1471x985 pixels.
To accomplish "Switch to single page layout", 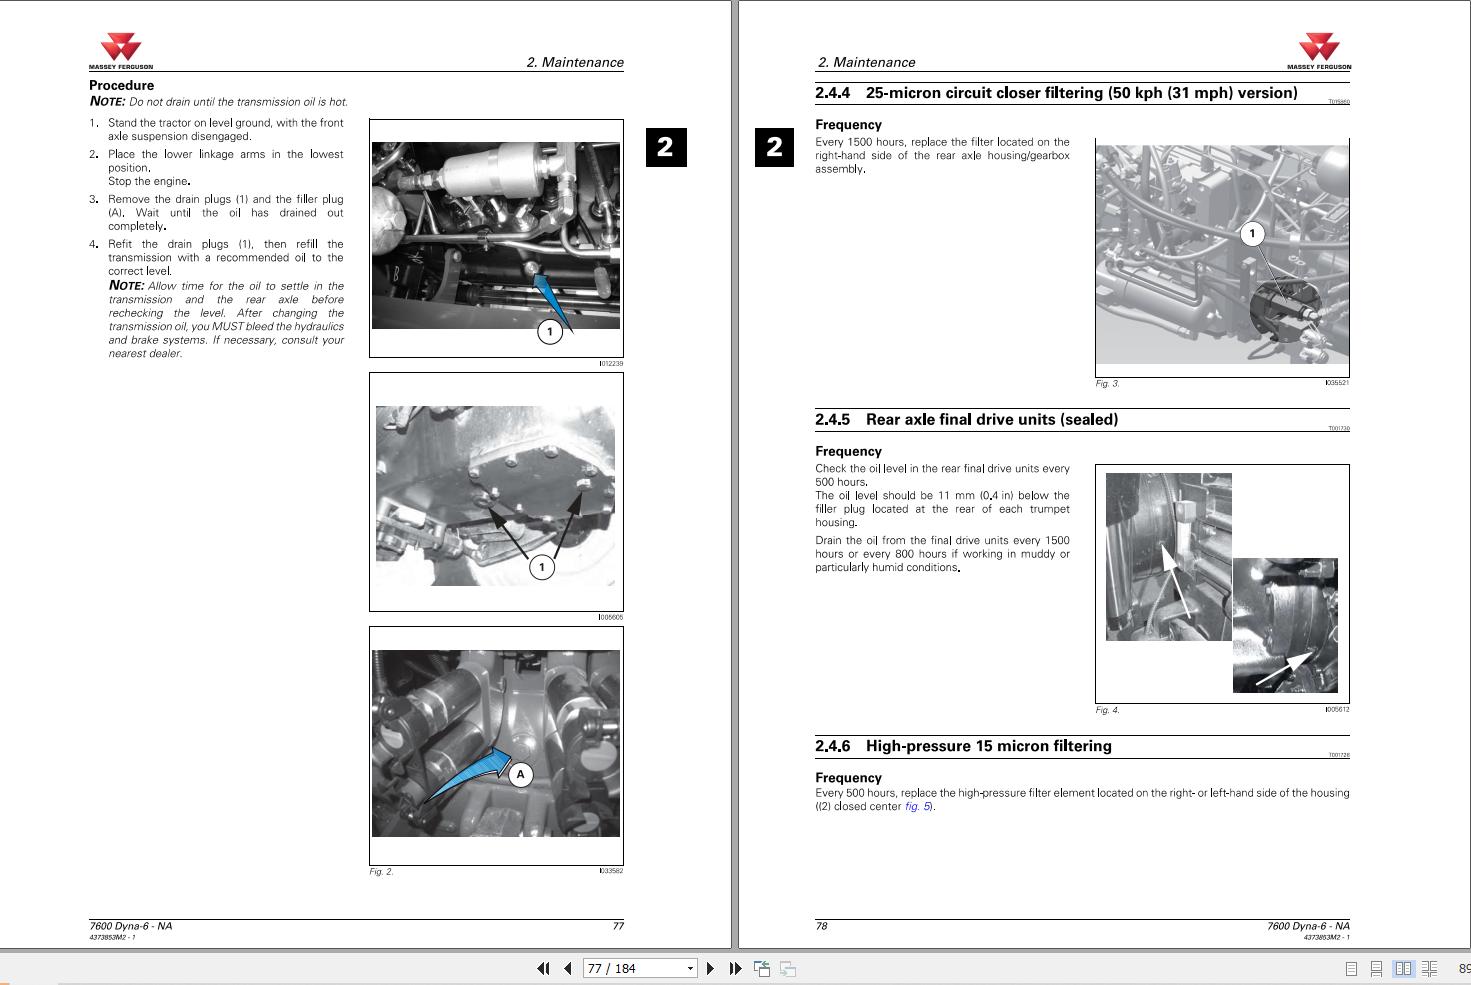I will tap(1351, 968).
